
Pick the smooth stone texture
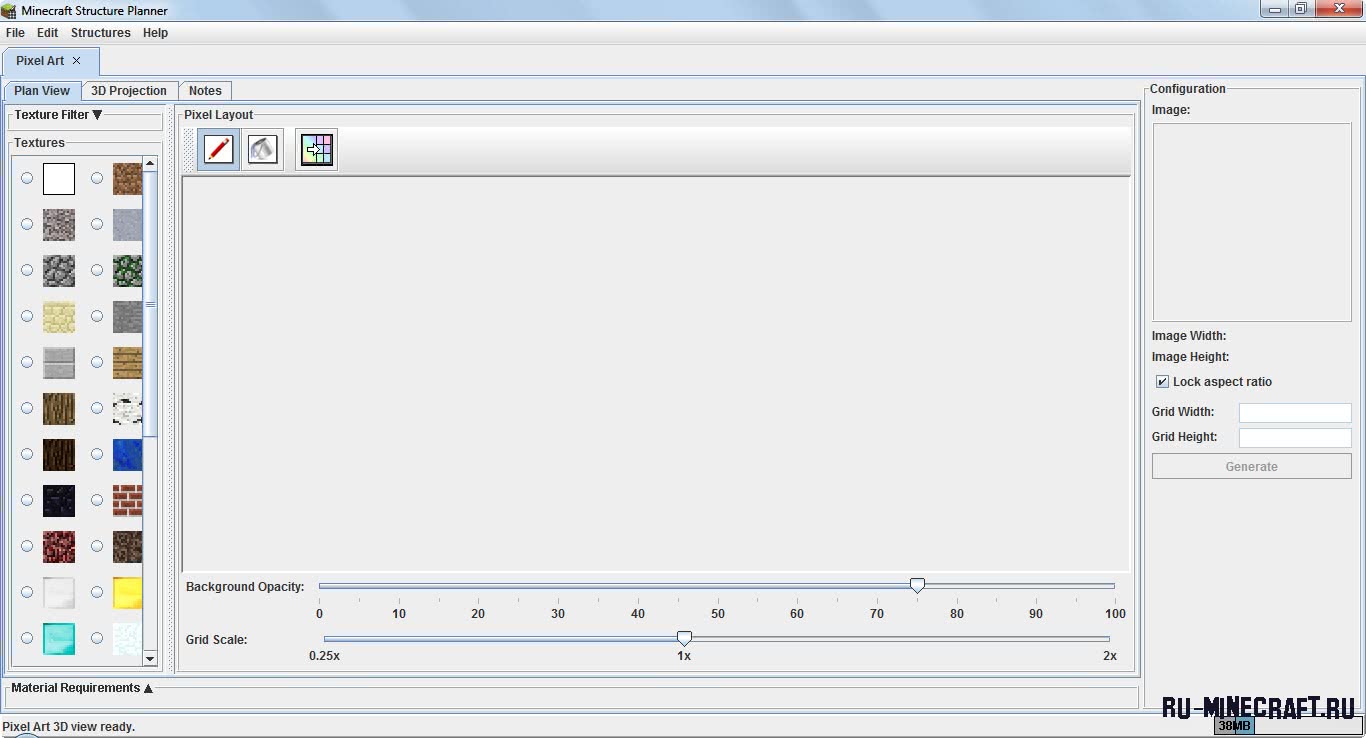pyautogui.click(x=127, y=225)
